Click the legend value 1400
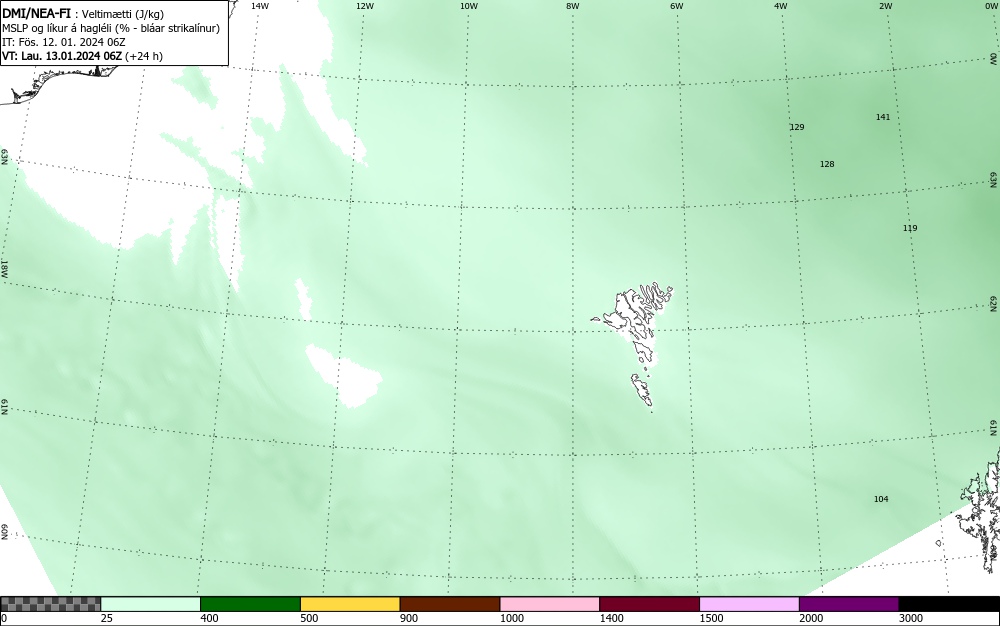The width and height of the screenshot is (1000, 626). (612, 618)
